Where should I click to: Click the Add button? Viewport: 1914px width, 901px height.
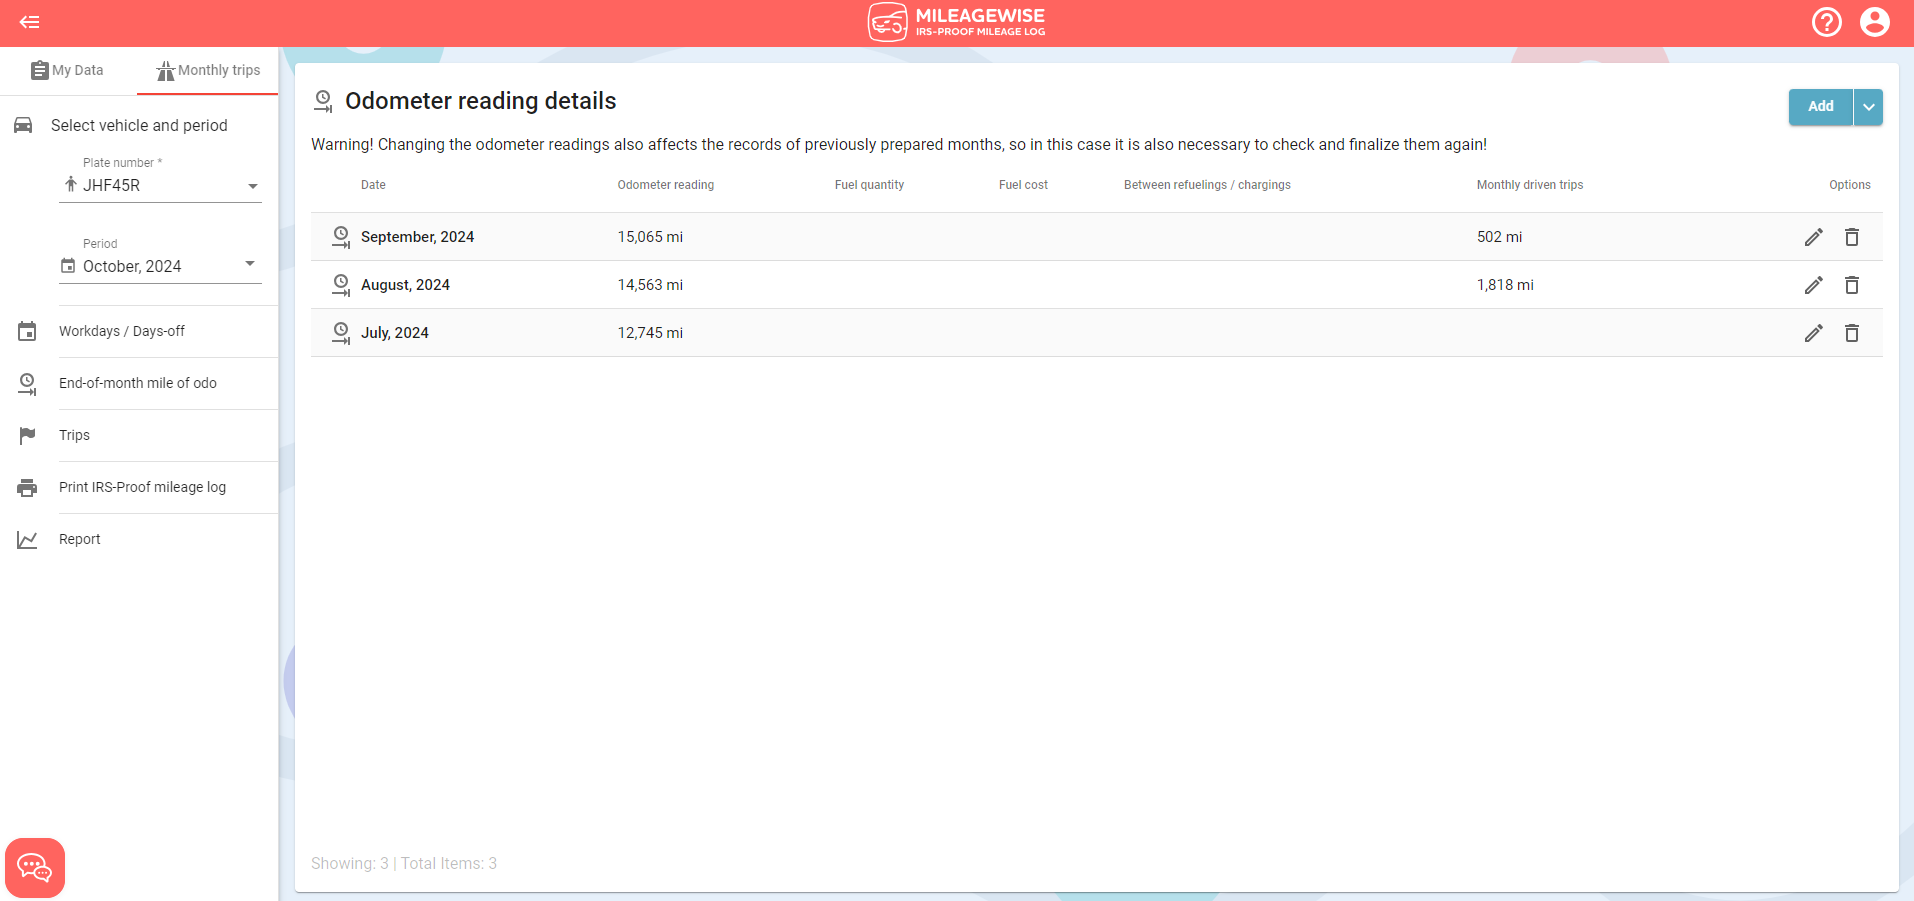click(1821, 107)
